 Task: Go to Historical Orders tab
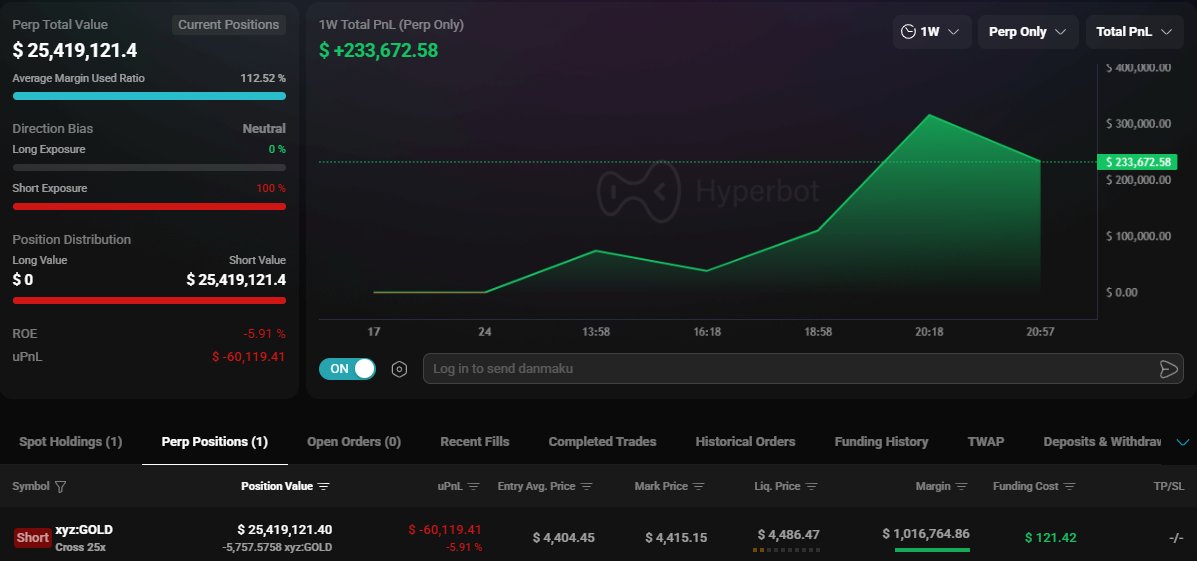pyautogui.click(x=745, y=442)
